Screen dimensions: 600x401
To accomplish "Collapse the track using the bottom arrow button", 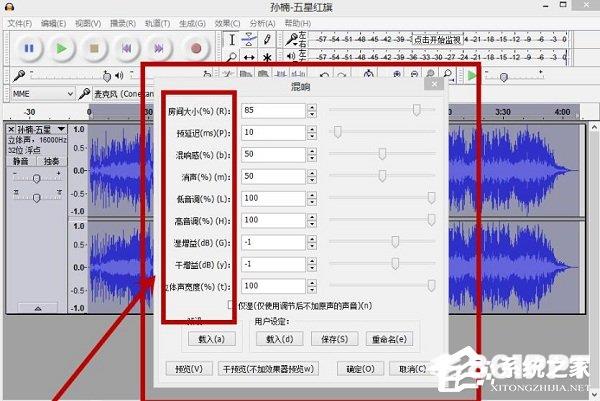I will [x=38, y=308].
